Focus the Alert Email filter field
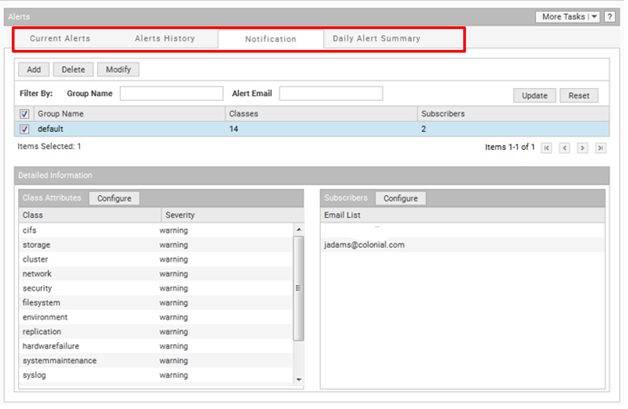This screenshot has height=409, width=628. click(330, 94)
